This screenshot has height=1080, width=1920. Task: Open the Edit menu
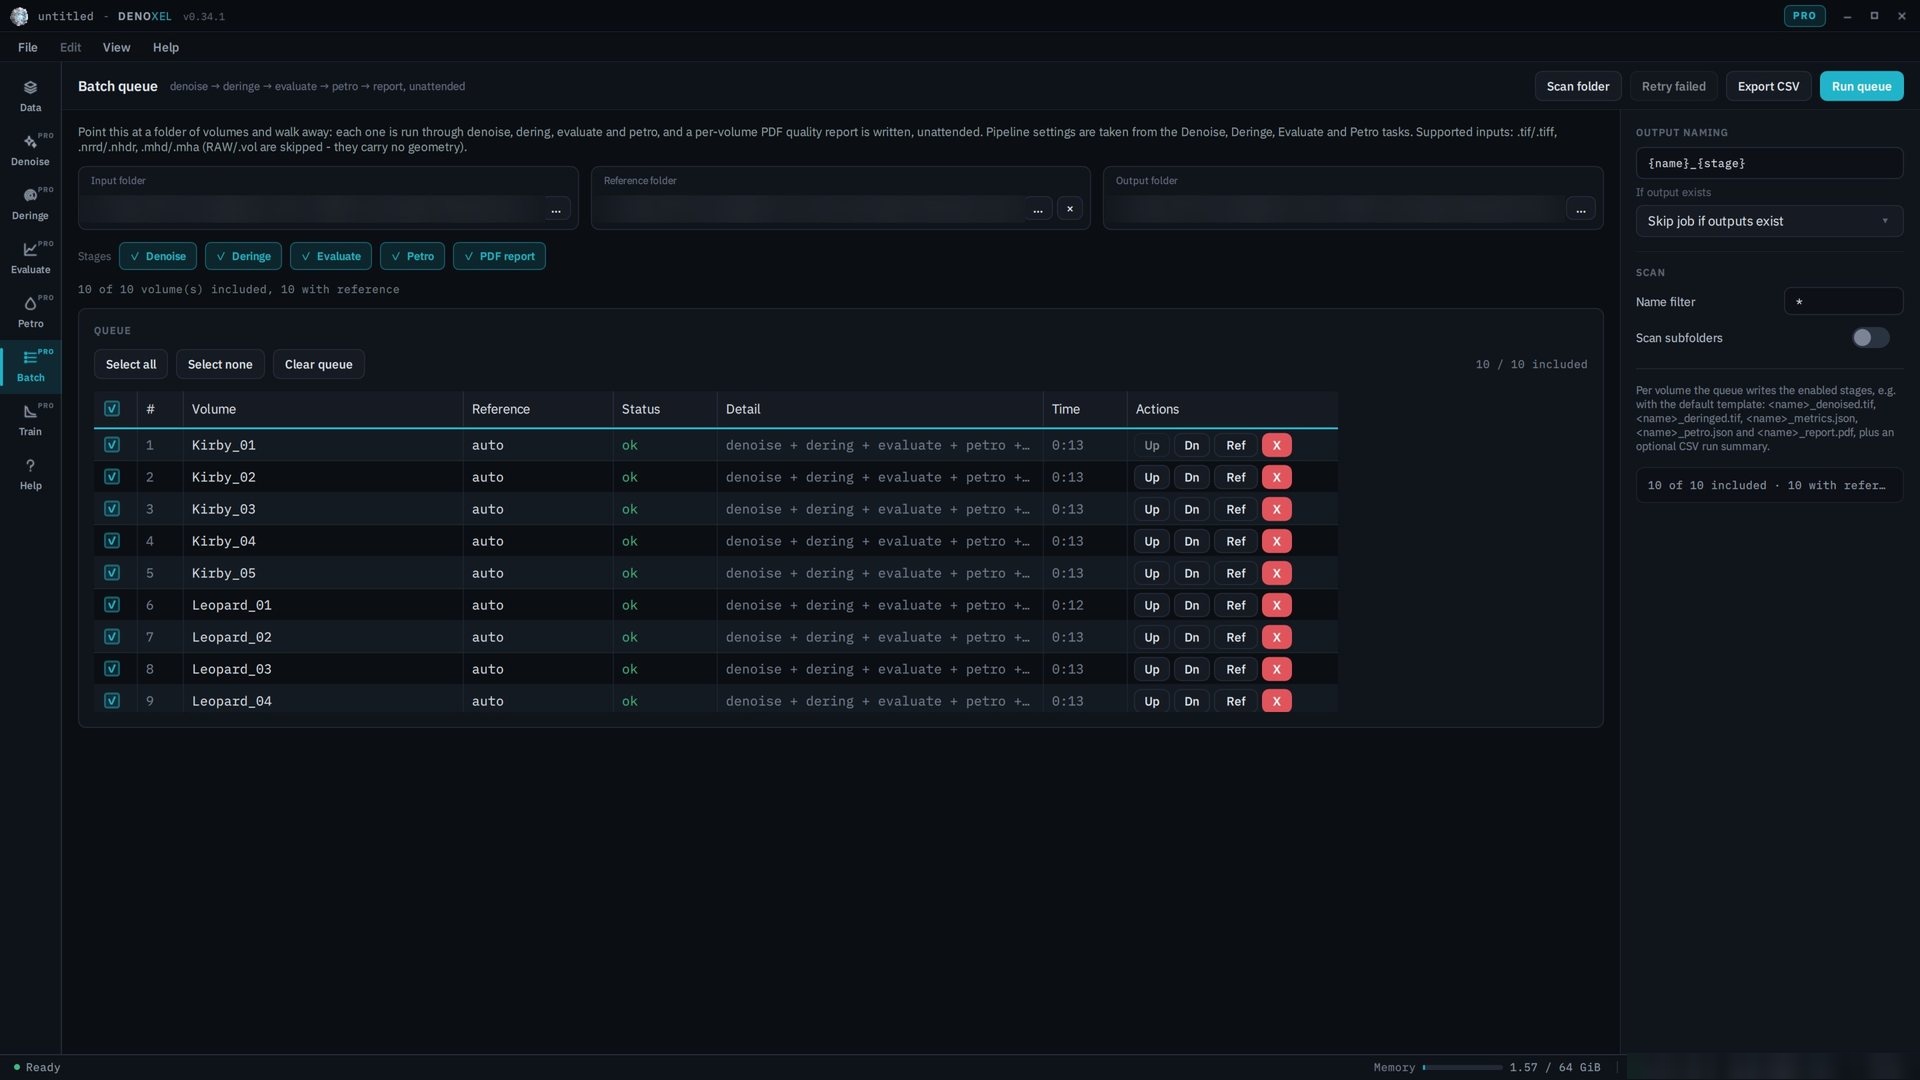pos(70,47)
